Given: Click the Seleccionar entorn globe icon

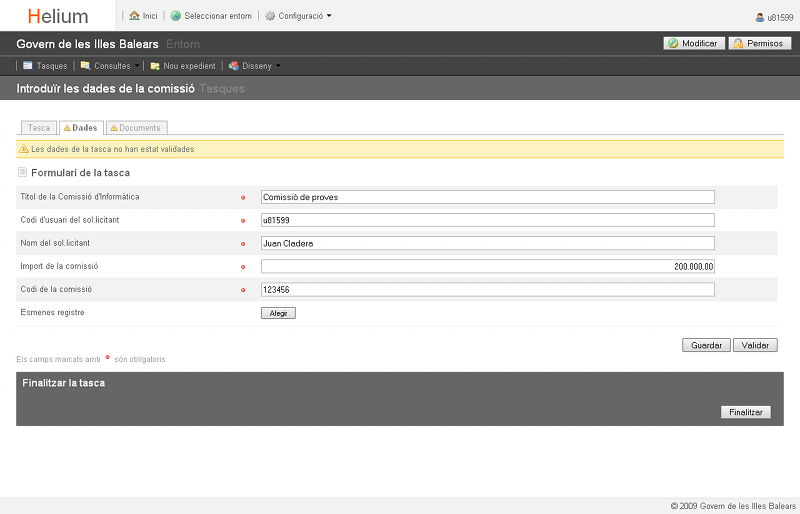Looking at the screenshot, I should pyautogui.click(x=176, y=16).
